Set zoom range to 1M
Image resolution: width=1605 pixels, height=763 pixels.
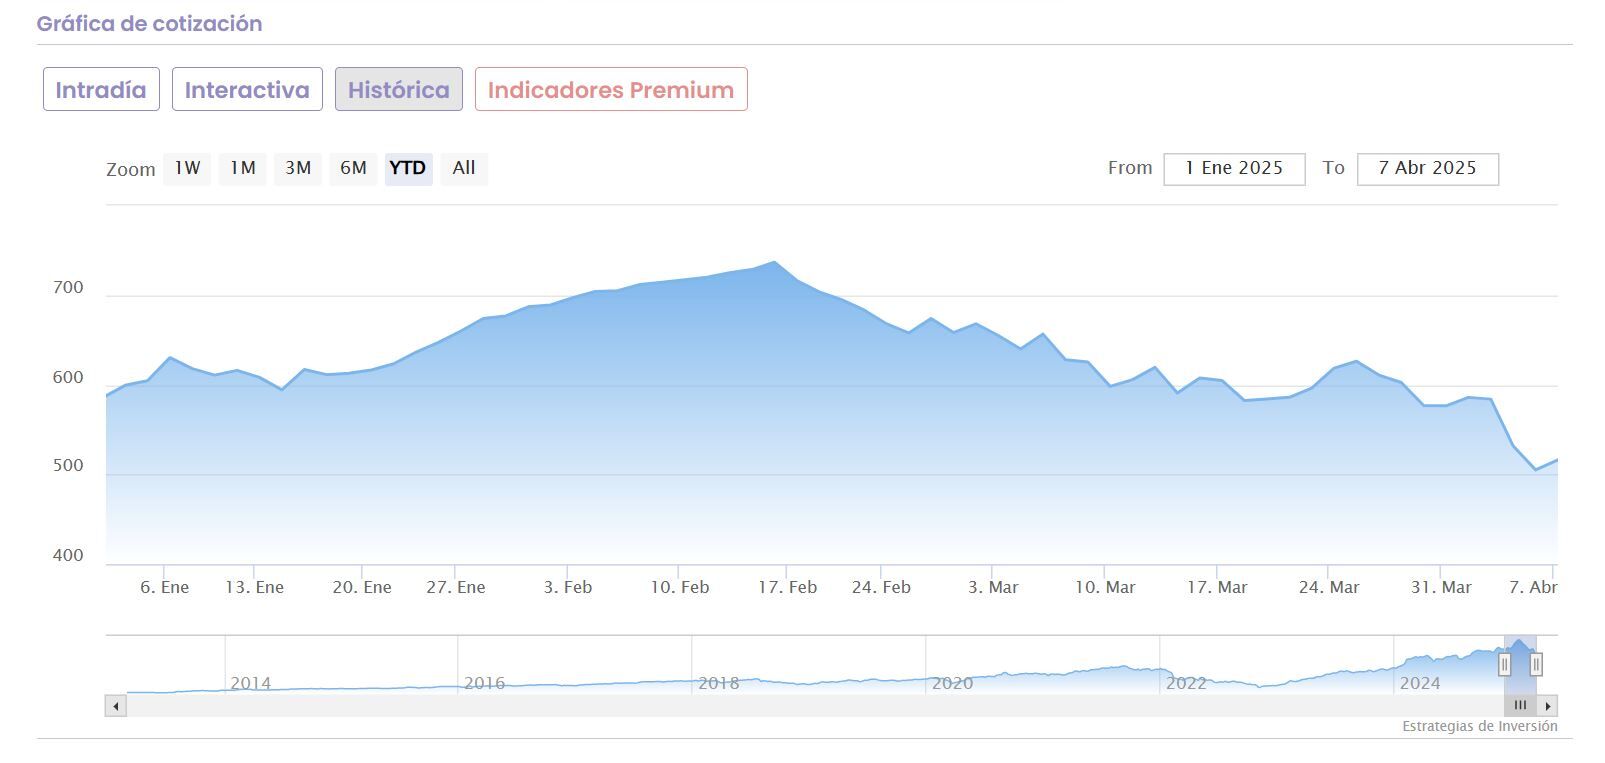243,168
